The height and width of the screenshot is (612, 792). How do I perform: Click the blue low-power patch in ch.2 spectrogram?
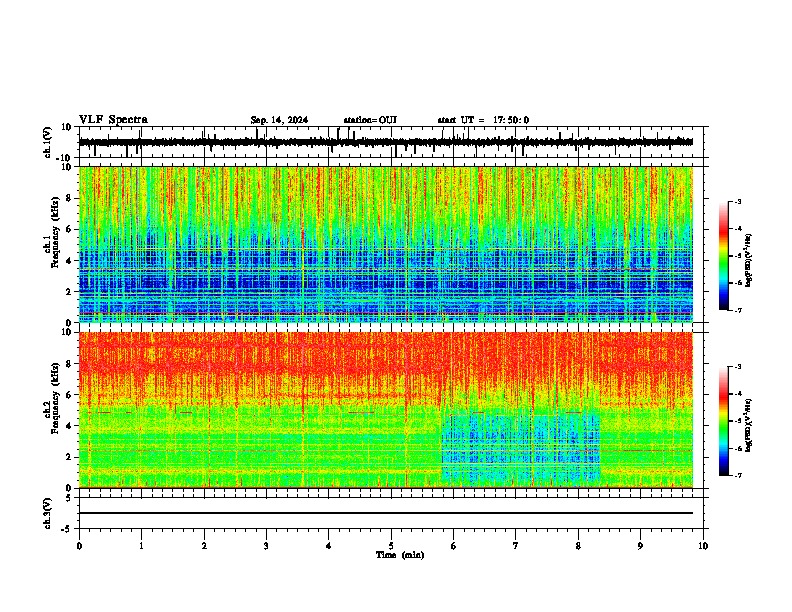pyautogui.click(x=520, y=448)
